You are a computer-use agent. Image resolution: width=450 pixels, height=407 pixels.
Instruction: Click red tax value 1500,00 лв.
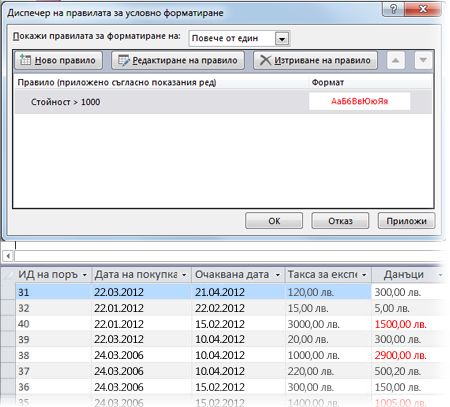click(x=401, y=324)
